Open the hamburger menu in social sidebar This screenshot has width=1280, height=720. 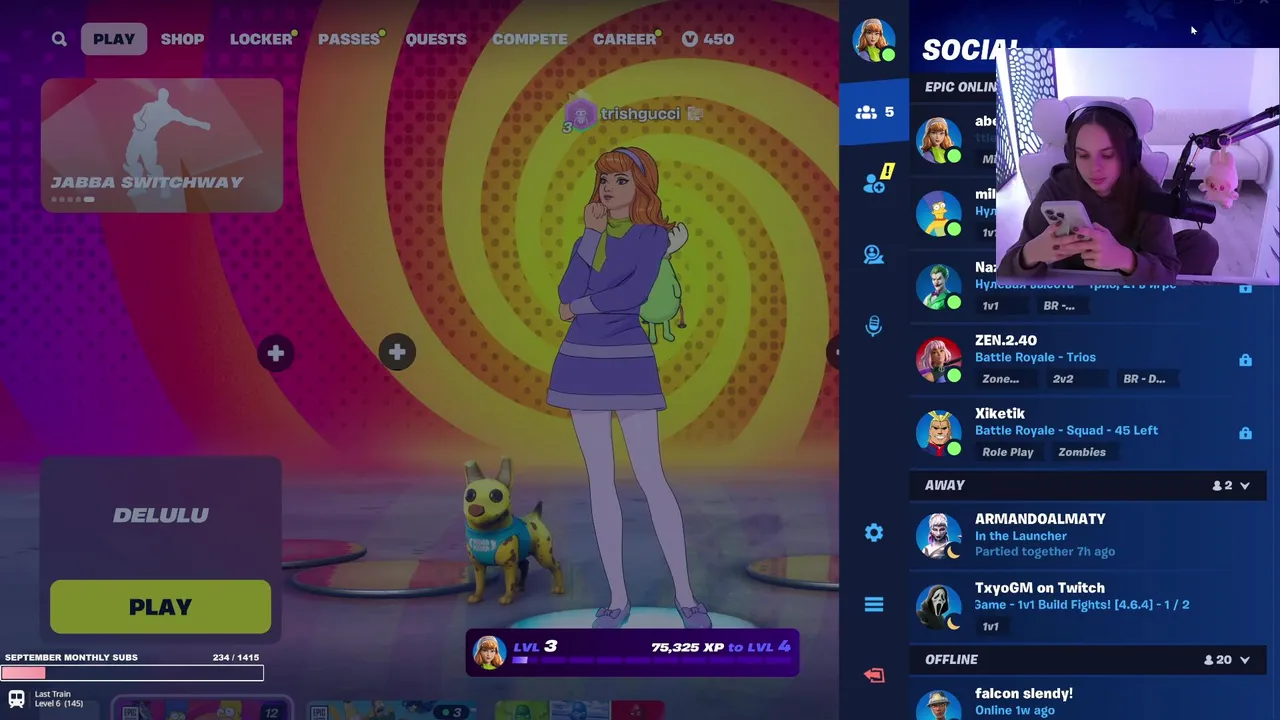pyautogui.click(x=874, y=605)
